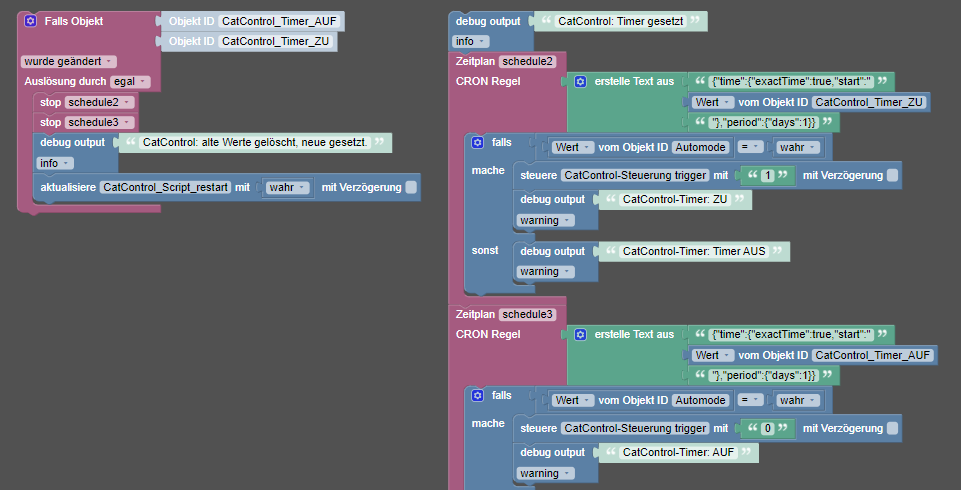
Task: Select the CatControl-Steuerung trigger object with value 1
Action: pyautogui.click(x=635, y=175)
